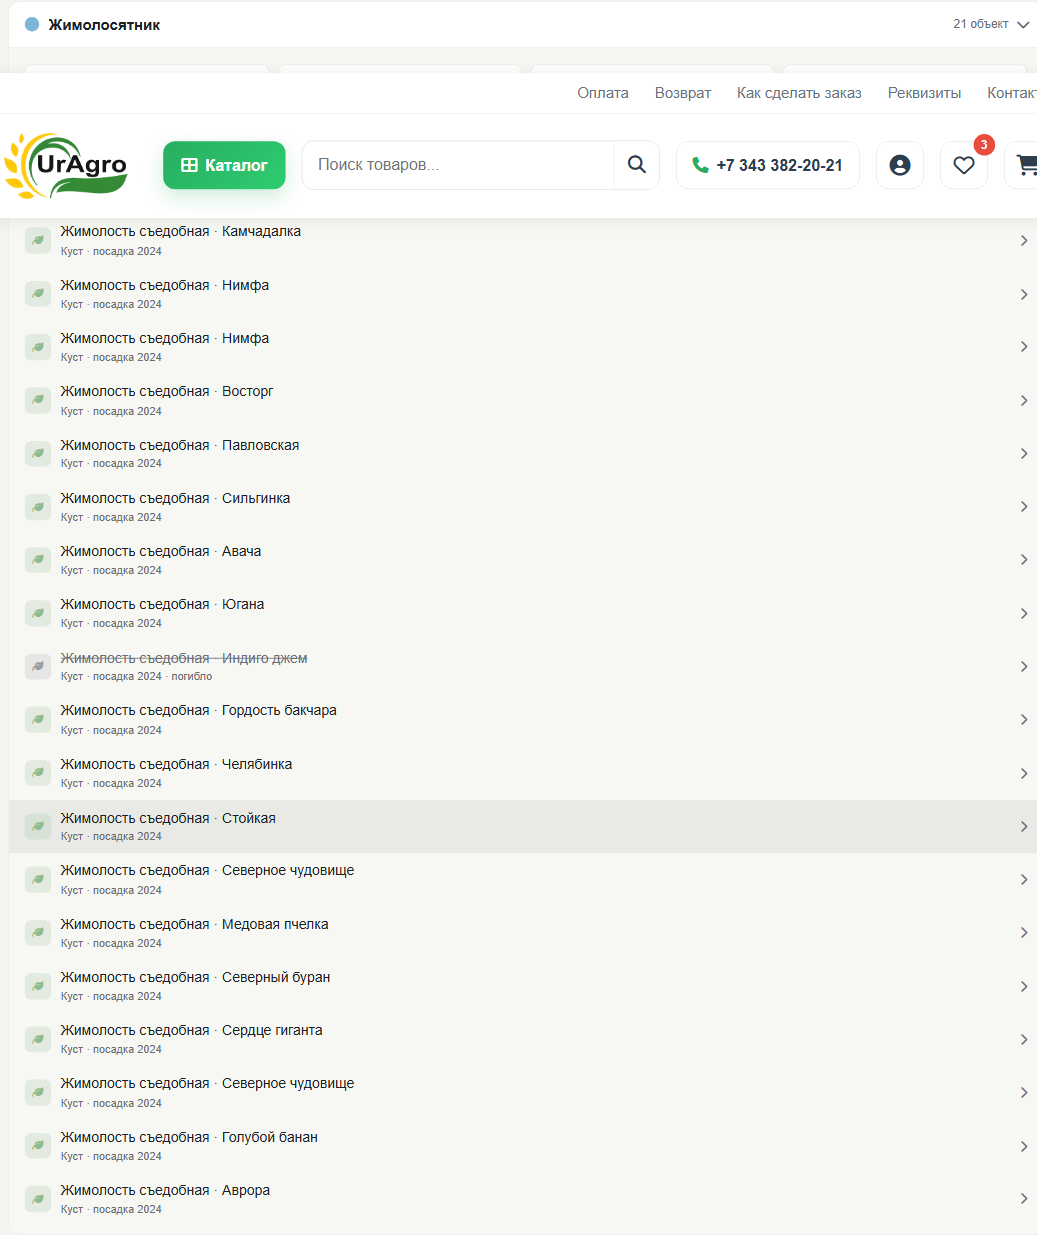Open the Каталог button
Image resolution: width=1037 pixels, height=1235 pixels.
point(224,165)
